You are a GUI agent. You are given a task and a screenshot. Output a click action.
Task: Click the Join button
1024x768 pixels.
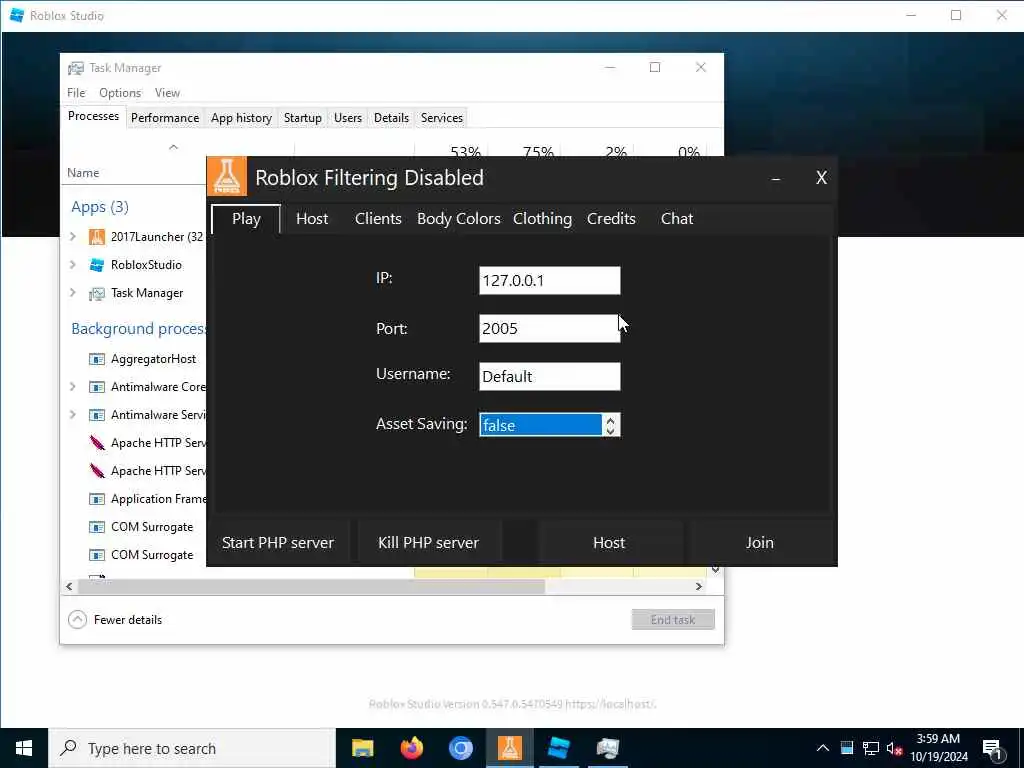coord(760,543)
